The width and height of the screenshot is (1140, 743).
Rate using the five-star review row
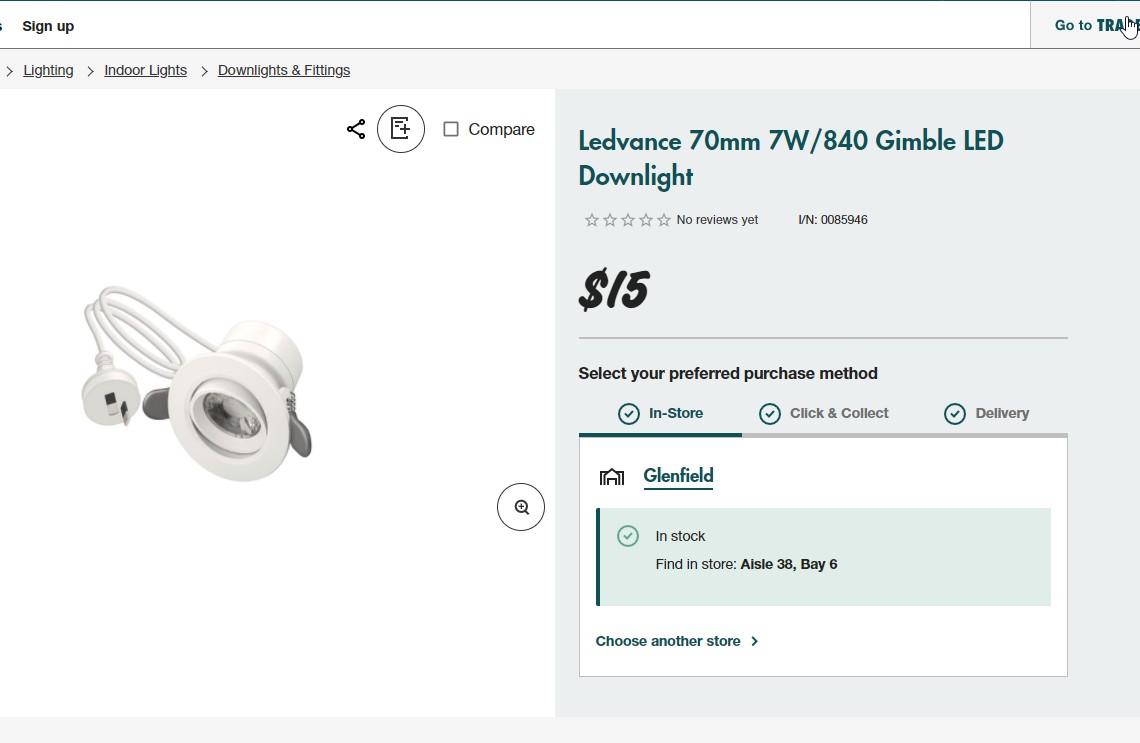point(628,220)
